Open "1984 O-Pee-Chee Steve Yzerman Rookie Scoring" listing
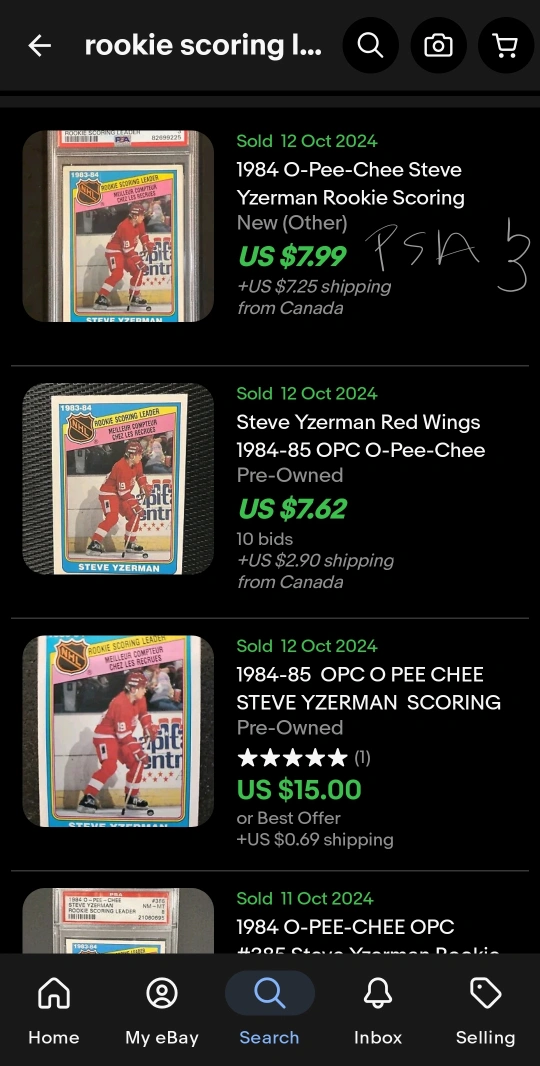 [350, 184]
